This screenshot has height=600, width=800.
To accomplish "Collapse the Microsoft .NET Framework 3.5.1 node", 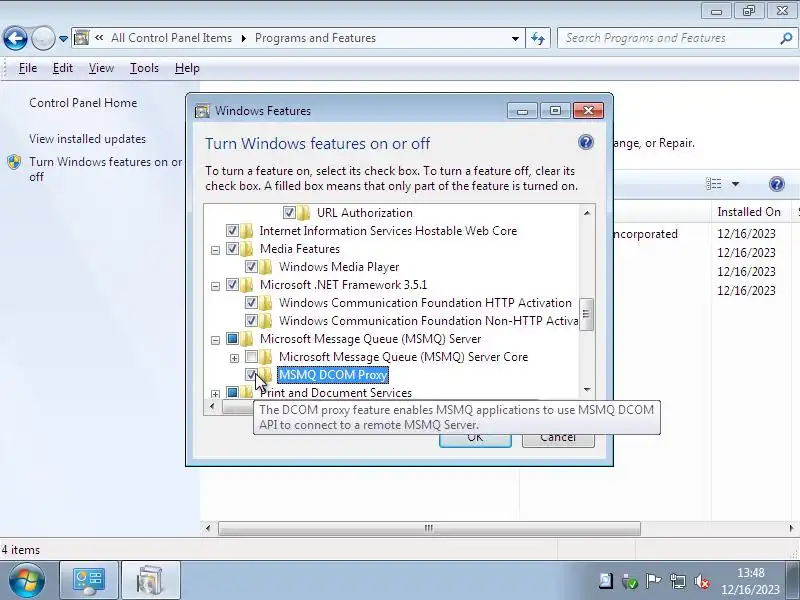I will pos(215,286).
